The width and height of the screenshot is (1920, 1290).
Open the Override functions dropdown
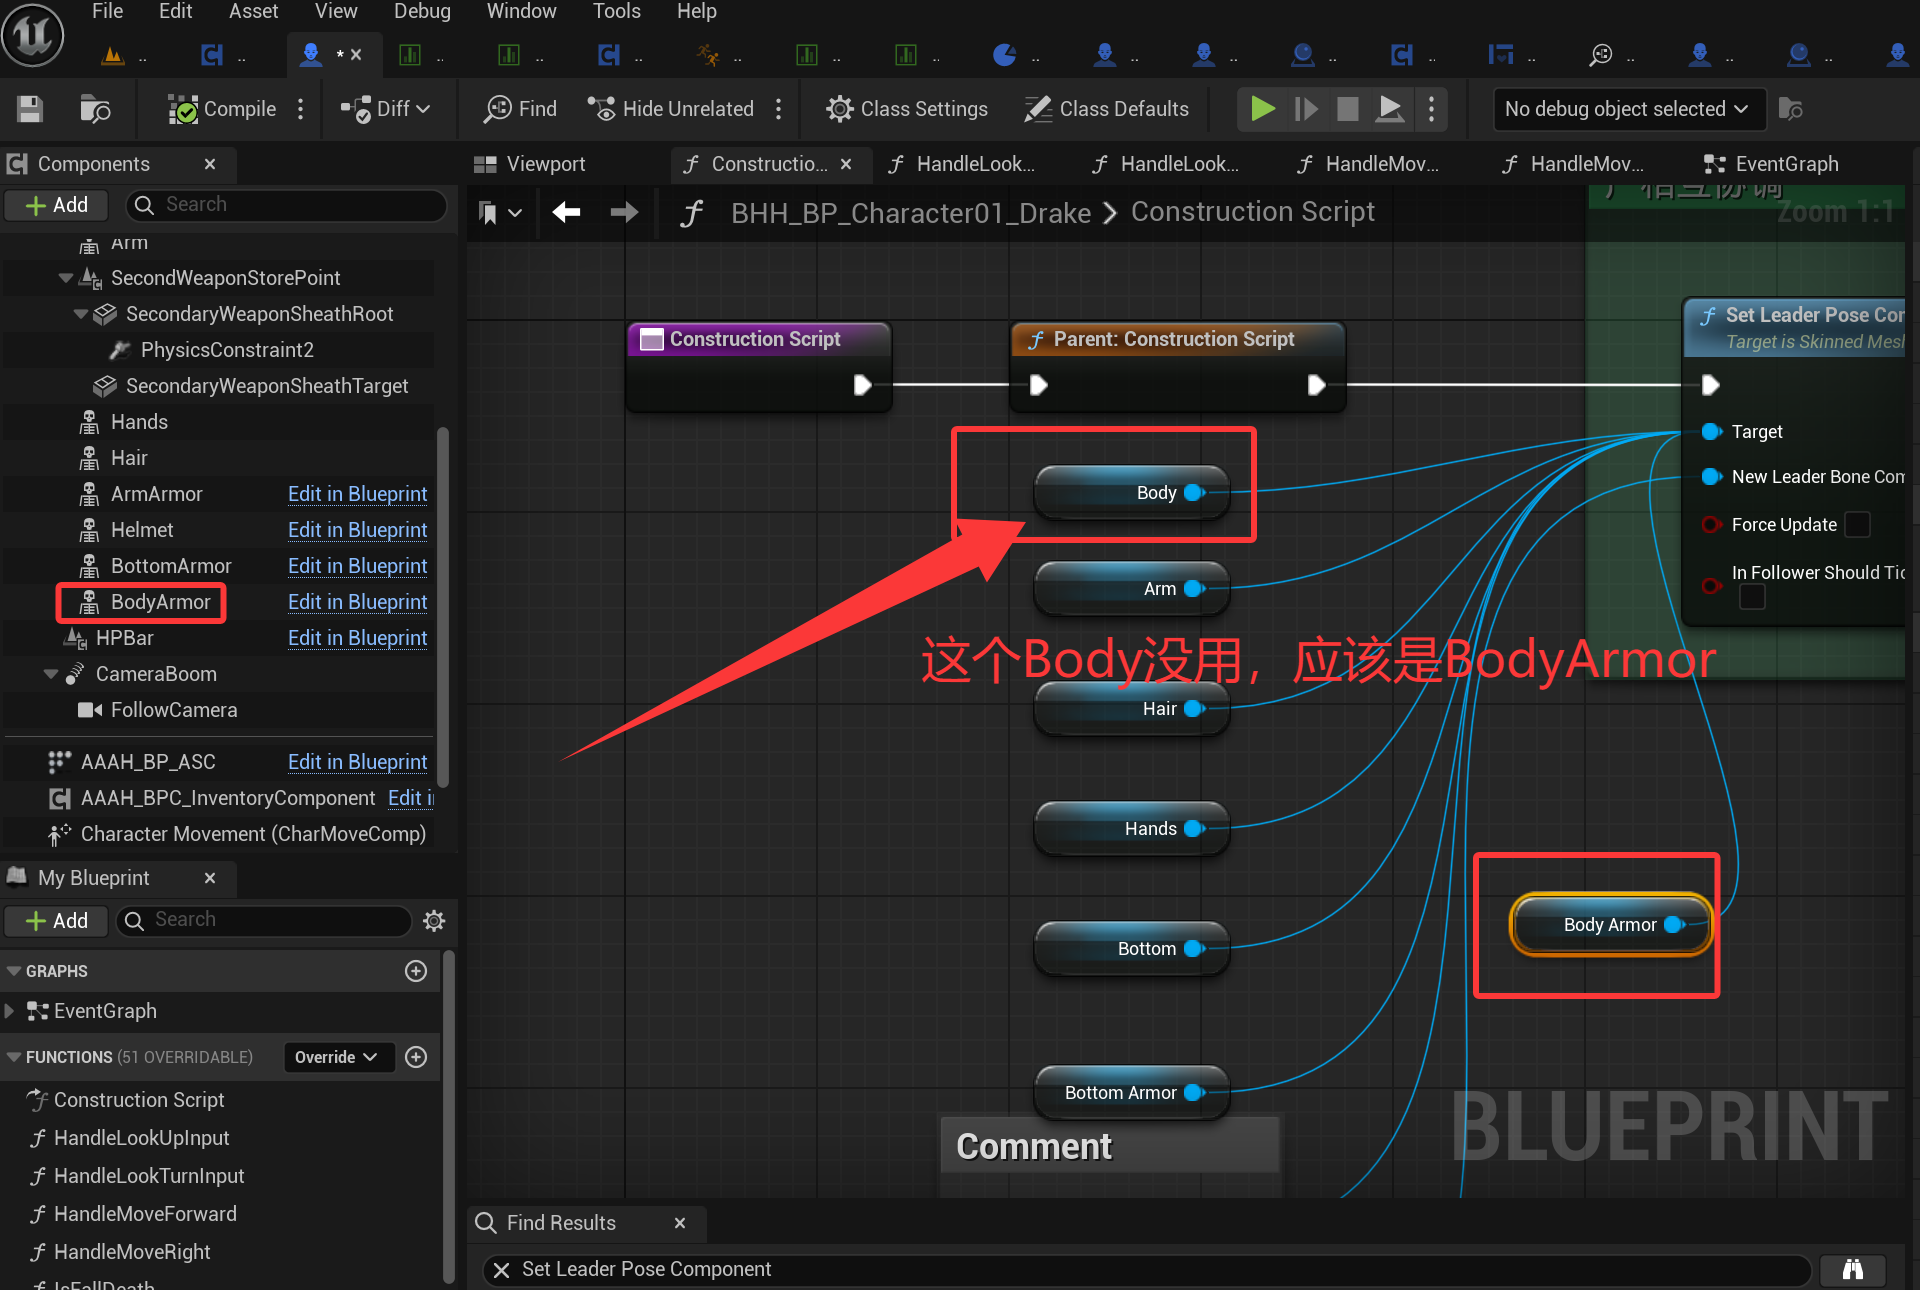click(x=337, y=1057)
